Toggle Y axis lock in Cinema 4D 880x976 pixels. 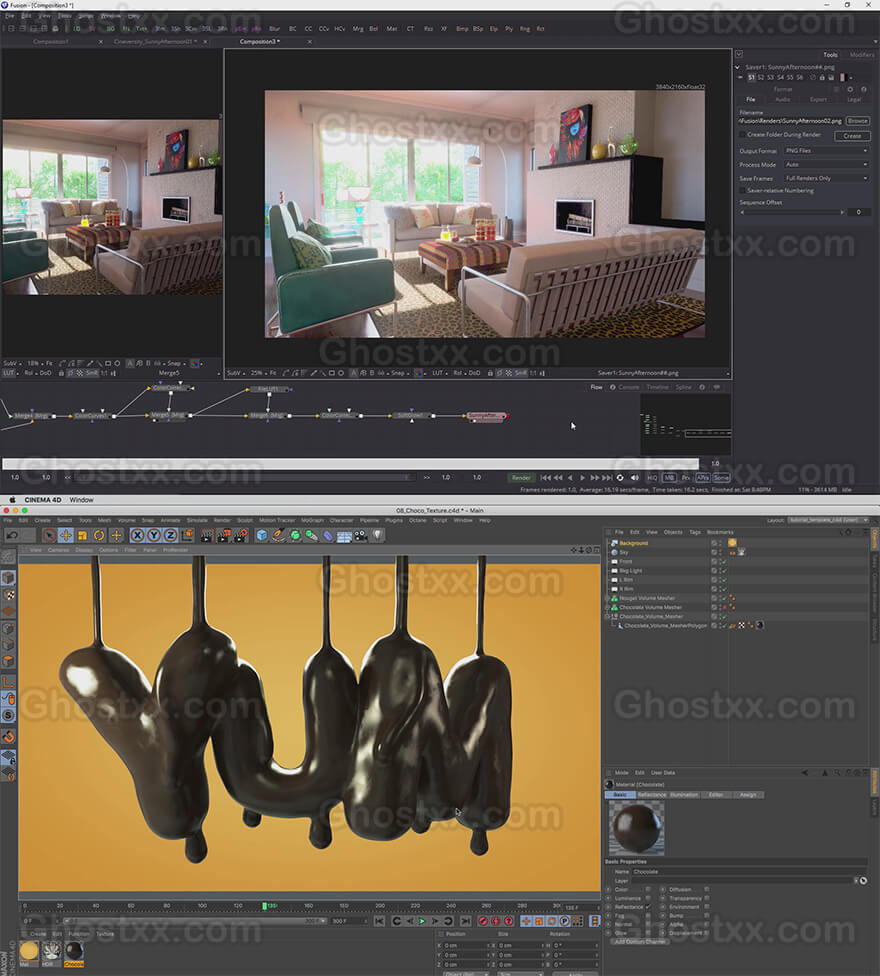[x=154, y=535]
